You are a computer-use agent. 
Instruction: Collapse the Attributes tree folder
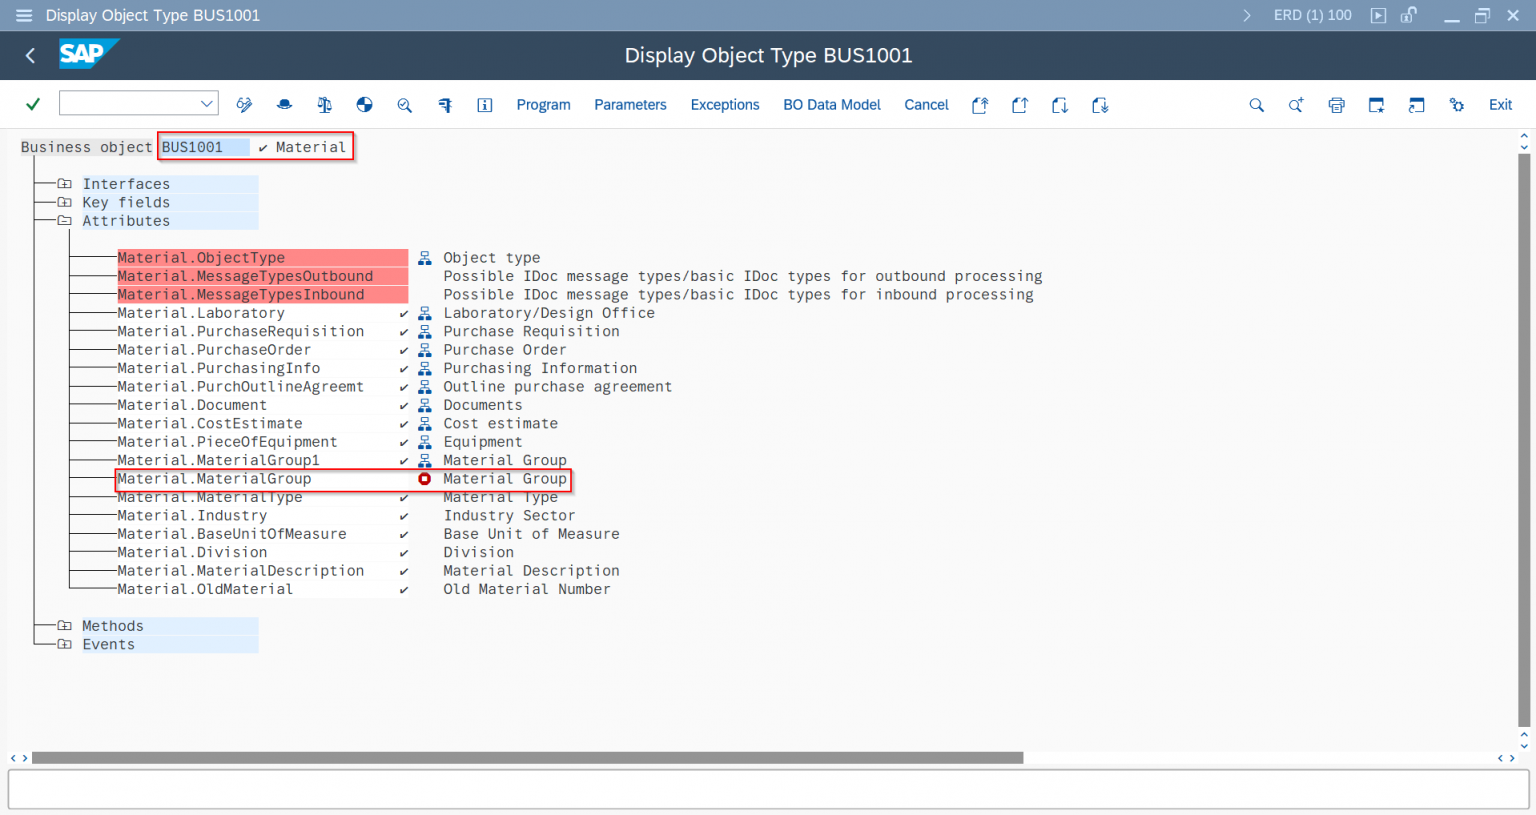click(65, 221)
